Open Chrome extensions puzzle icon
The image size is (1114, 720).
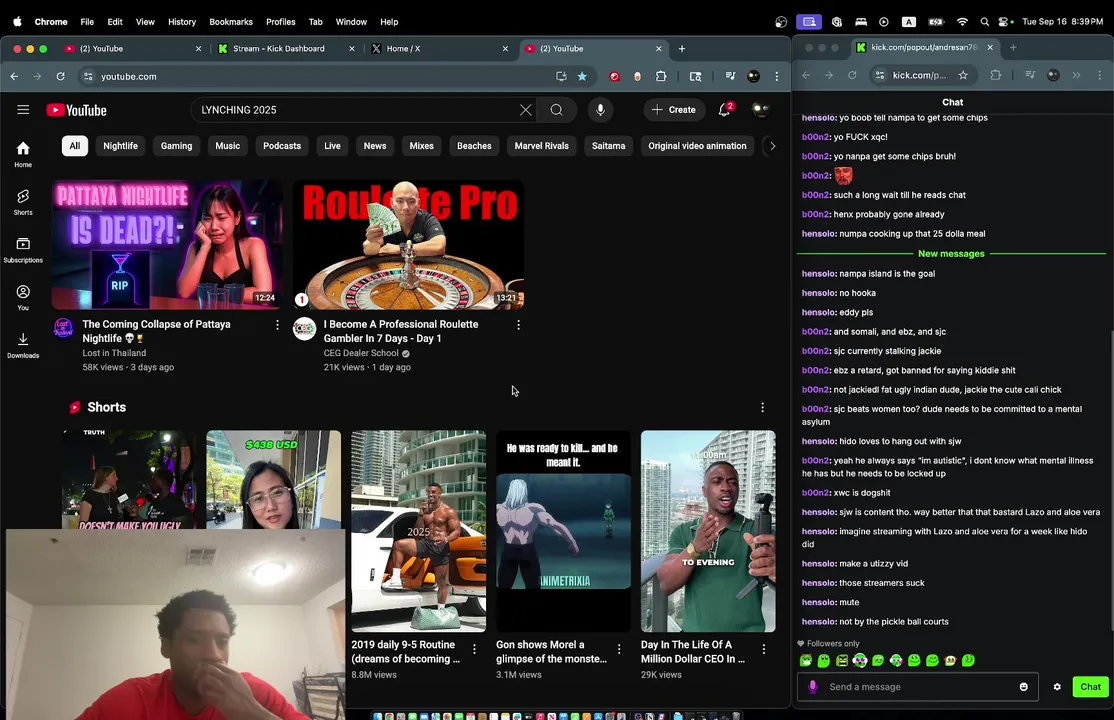661,76
